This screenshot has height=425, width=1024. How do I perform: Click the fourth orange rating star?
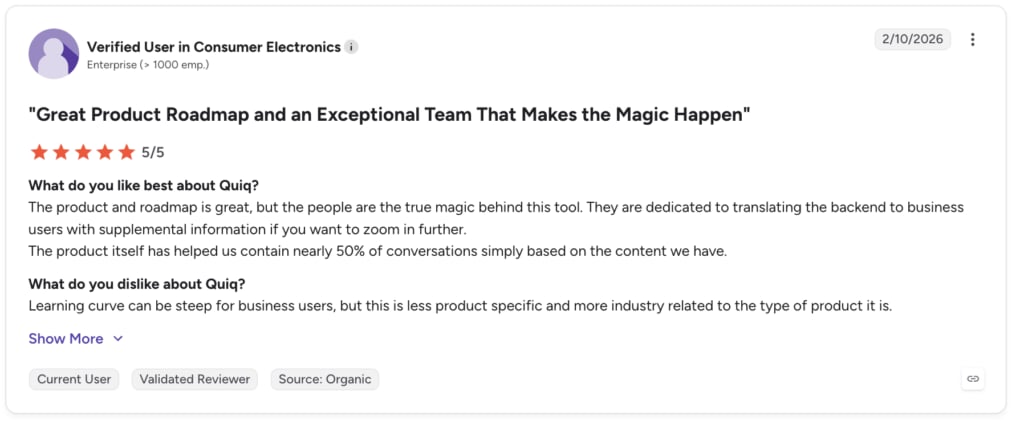(x=104, y=153)
